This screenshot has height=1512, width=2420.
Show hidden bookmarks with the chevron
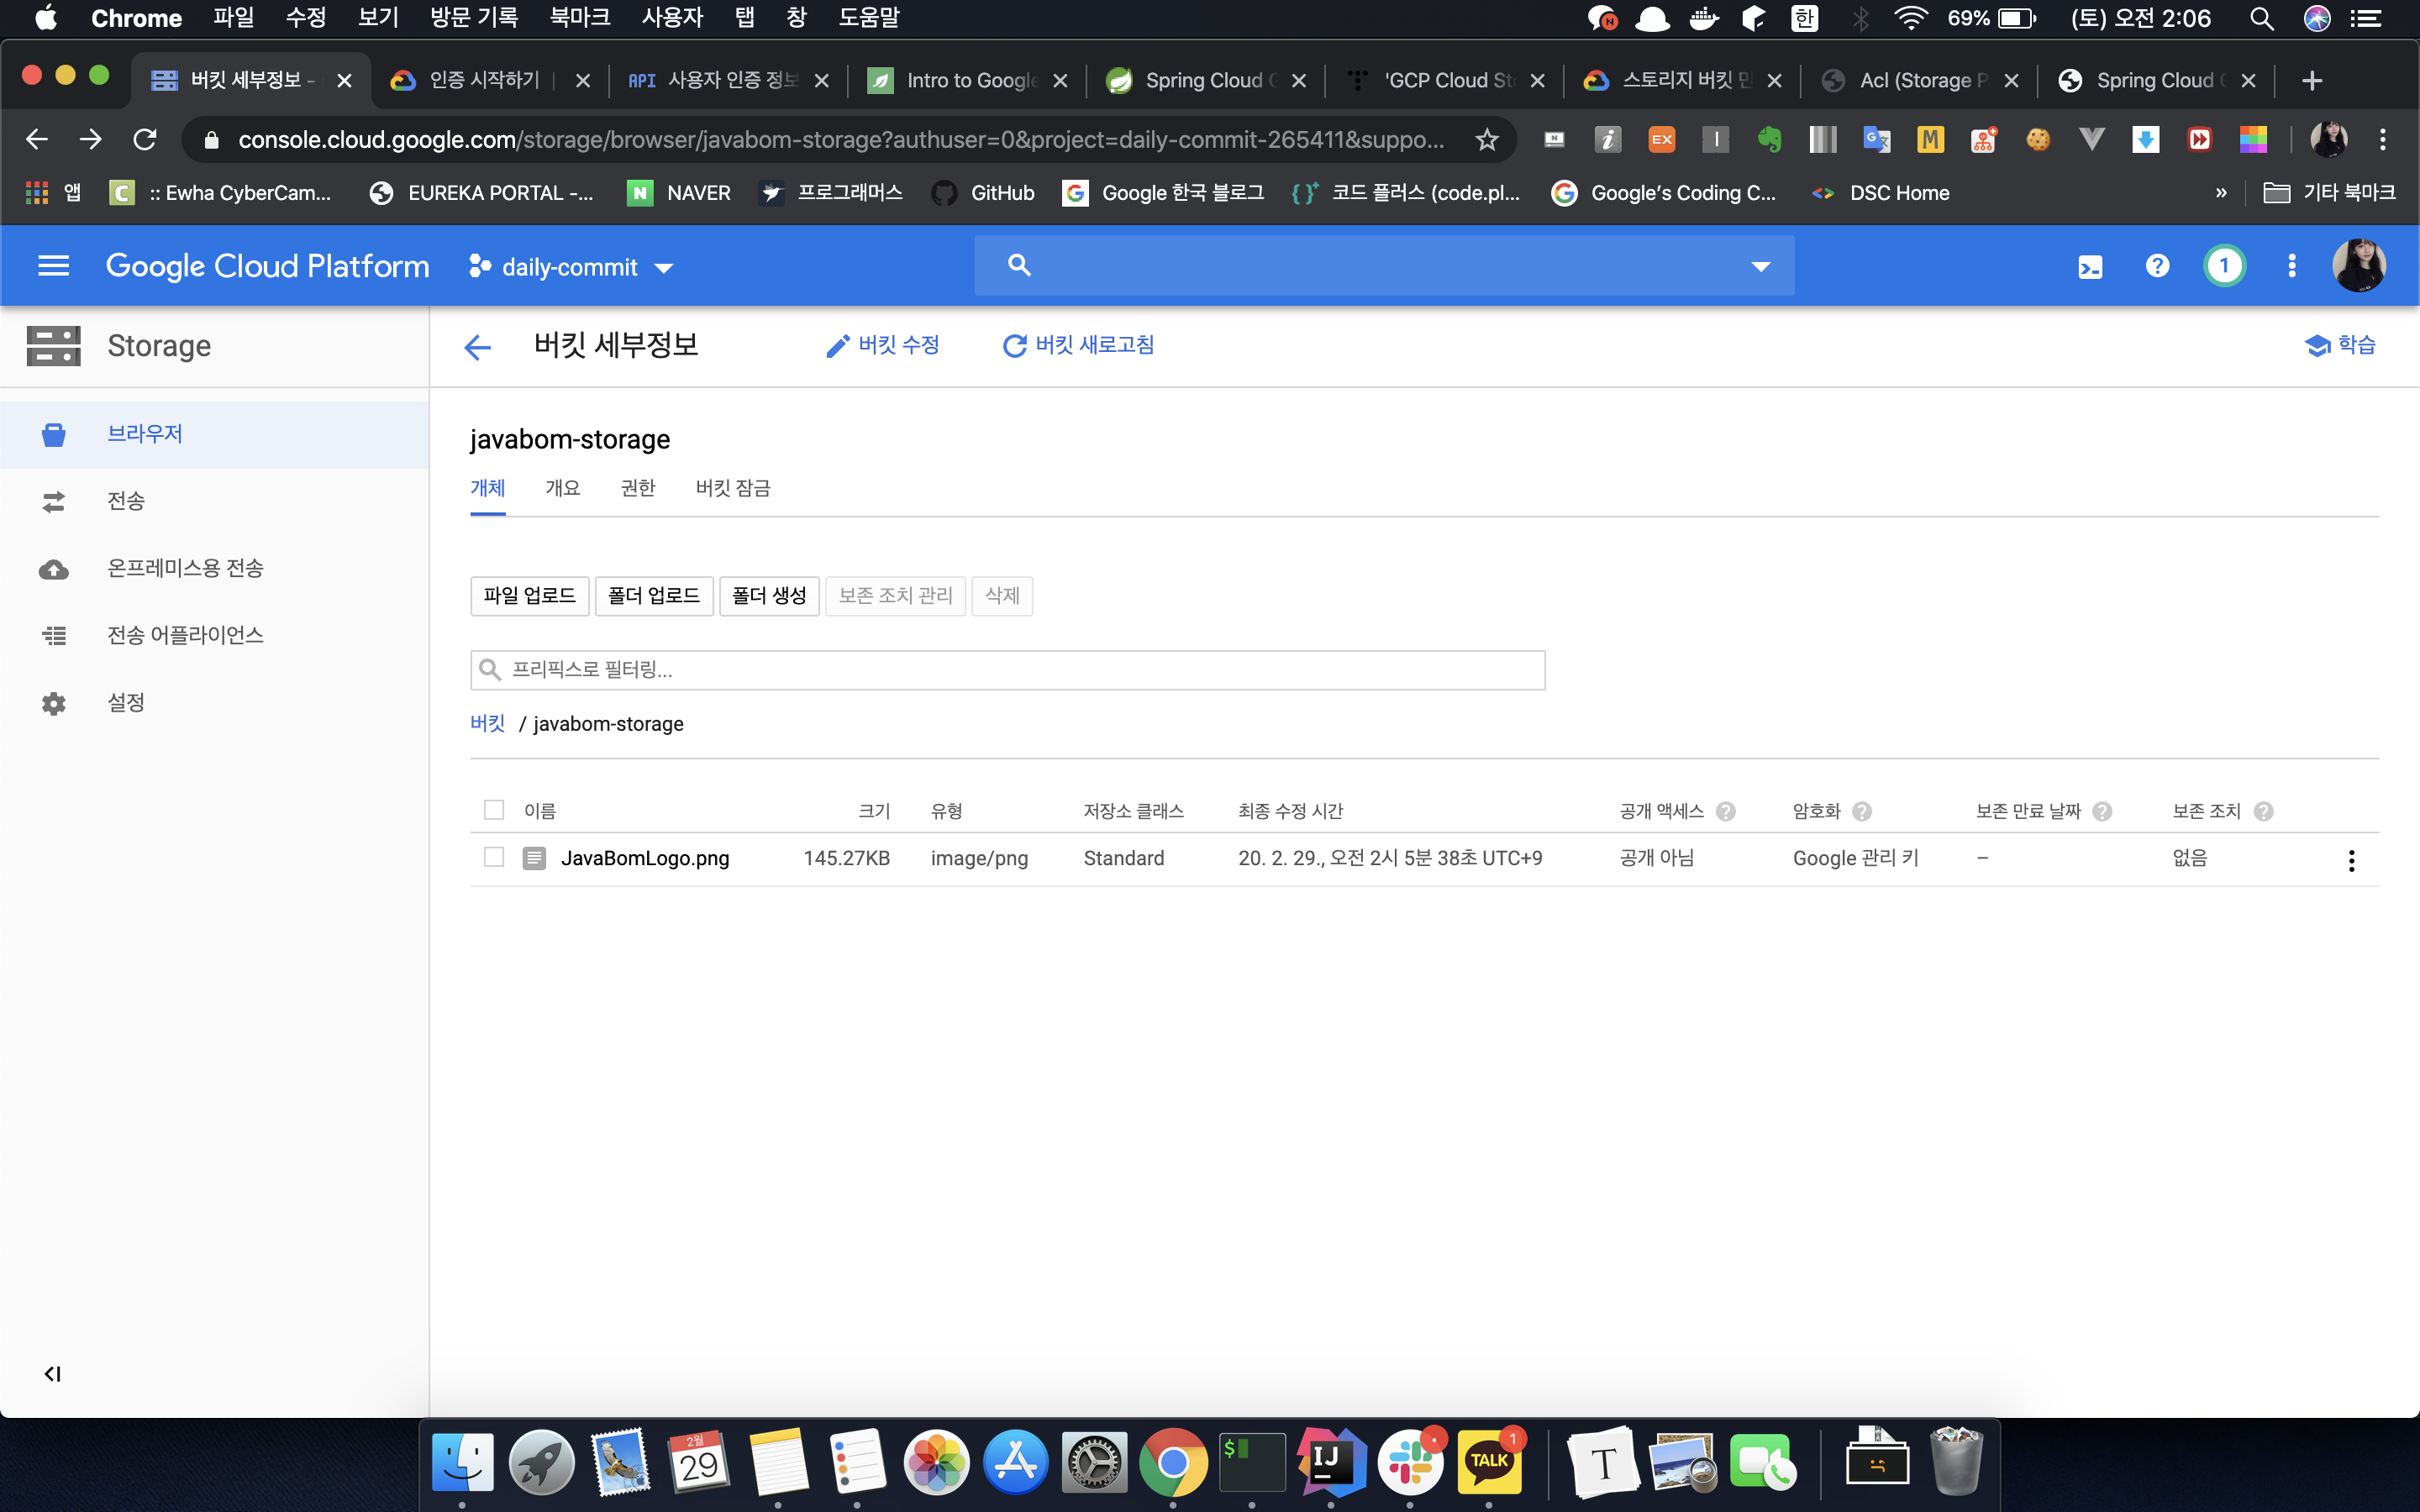pos(2221,193)
